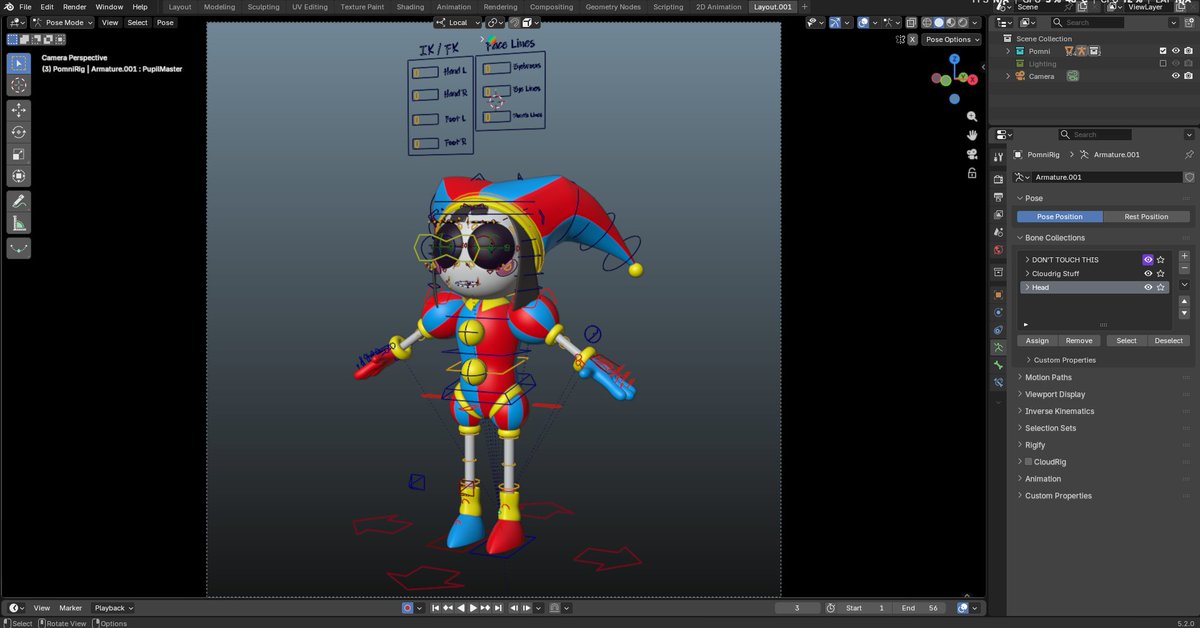
Task: Activate the Select Box tool
Action: coord(19,64)
